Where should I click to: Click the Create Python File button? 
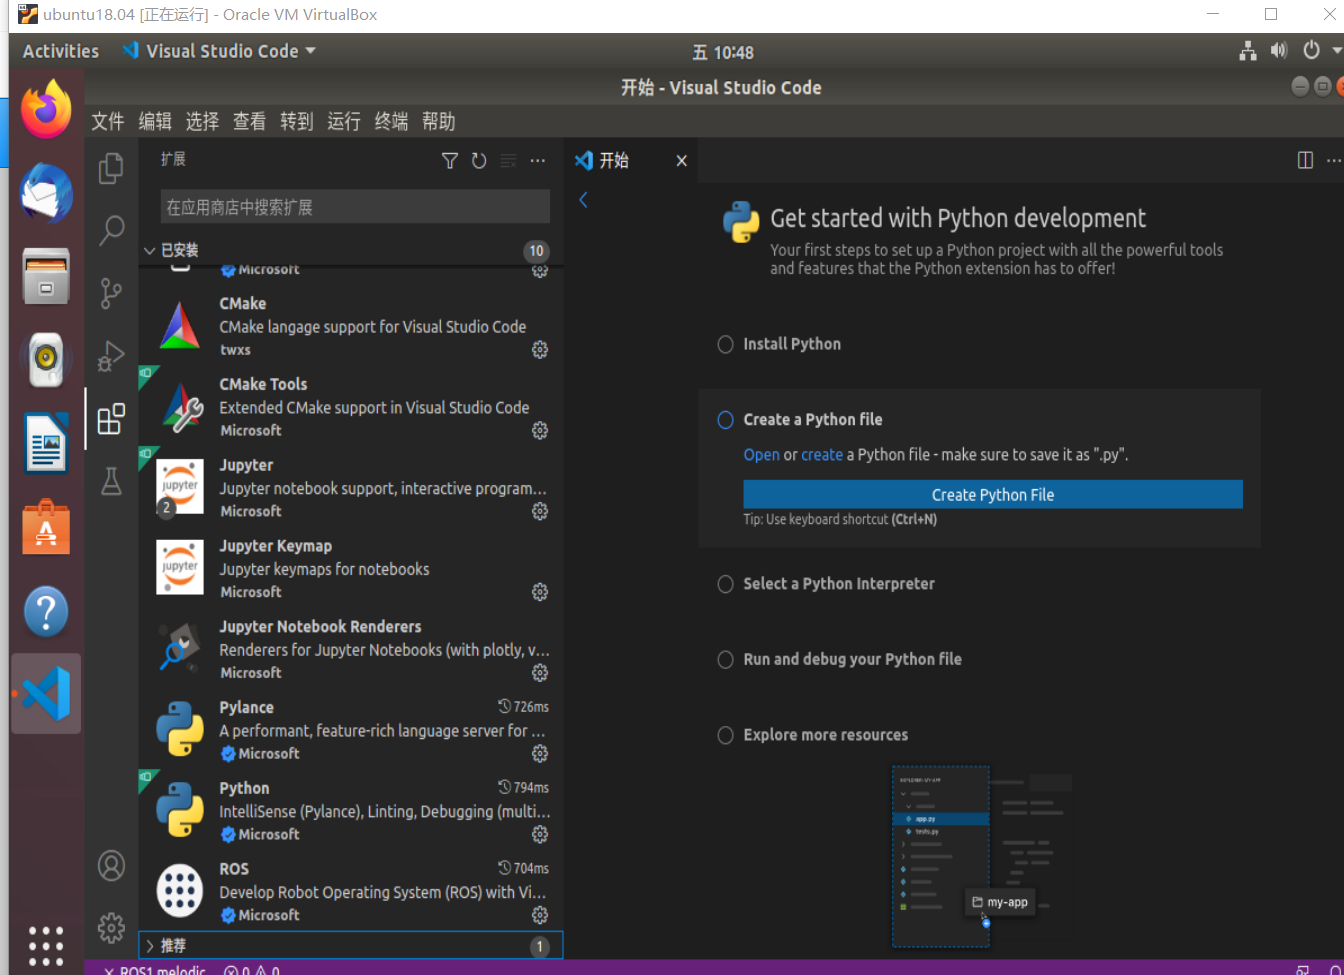pyautogui.click(x=992, y=494)
